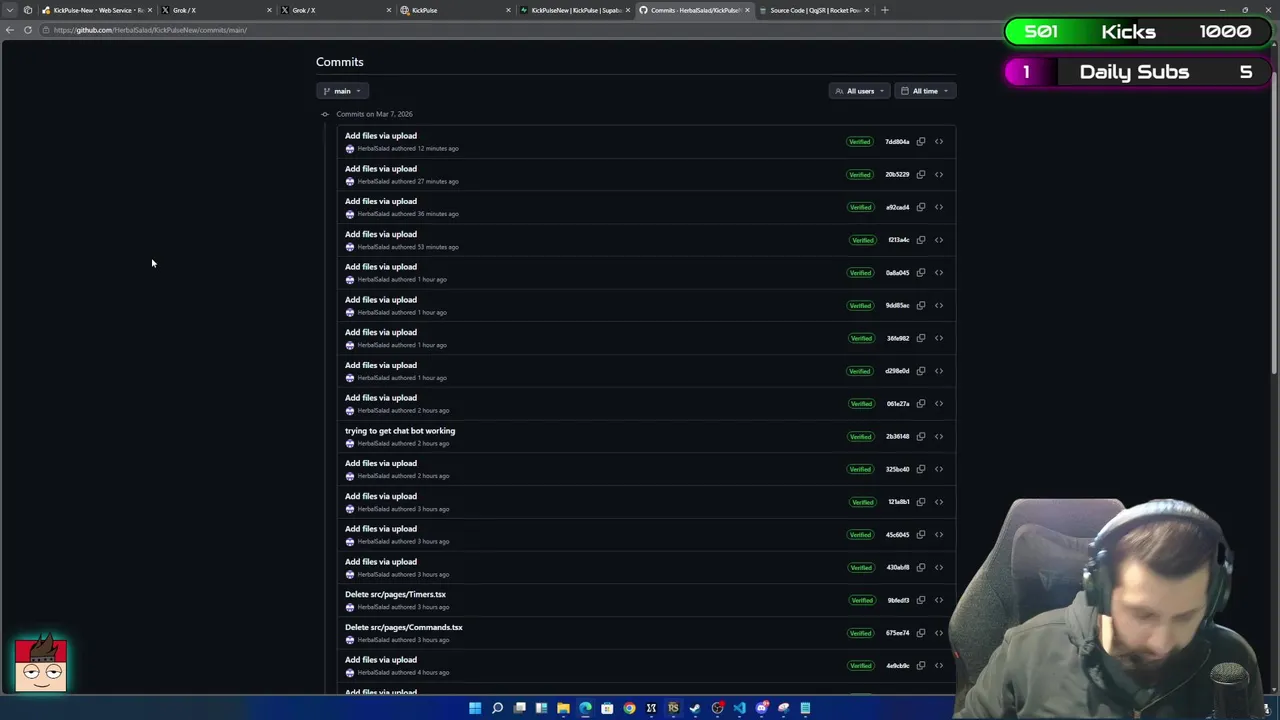Browse repository at commit 7dd804a
This screenshot has width=1280, height=720.
click(x=939, y=142)
